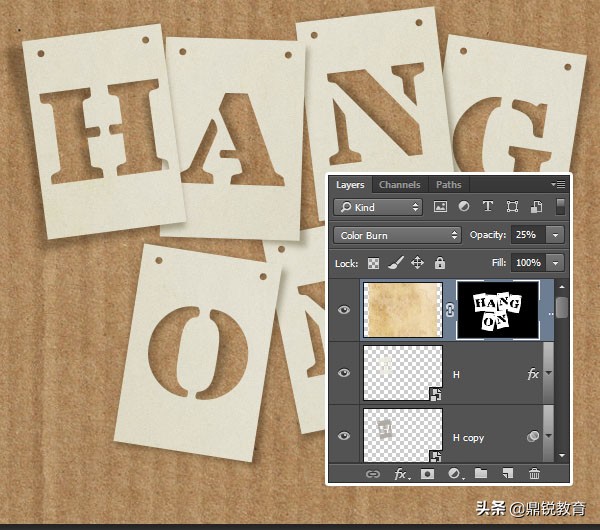This screenshot has height=530, width=600.
Task: Lock image pixels brush icon
Action: (x=396, y=263)
